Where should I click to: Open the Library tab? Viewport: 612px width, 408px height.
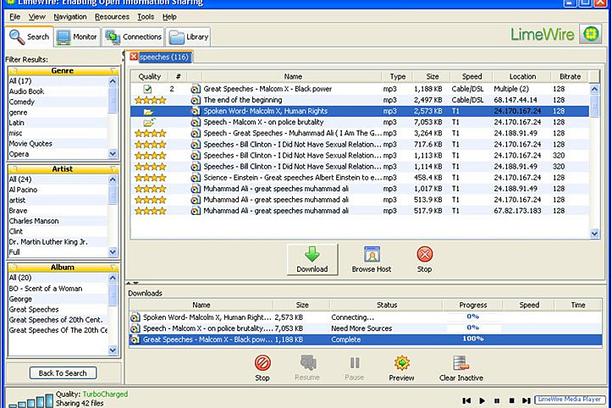[189, 37]
